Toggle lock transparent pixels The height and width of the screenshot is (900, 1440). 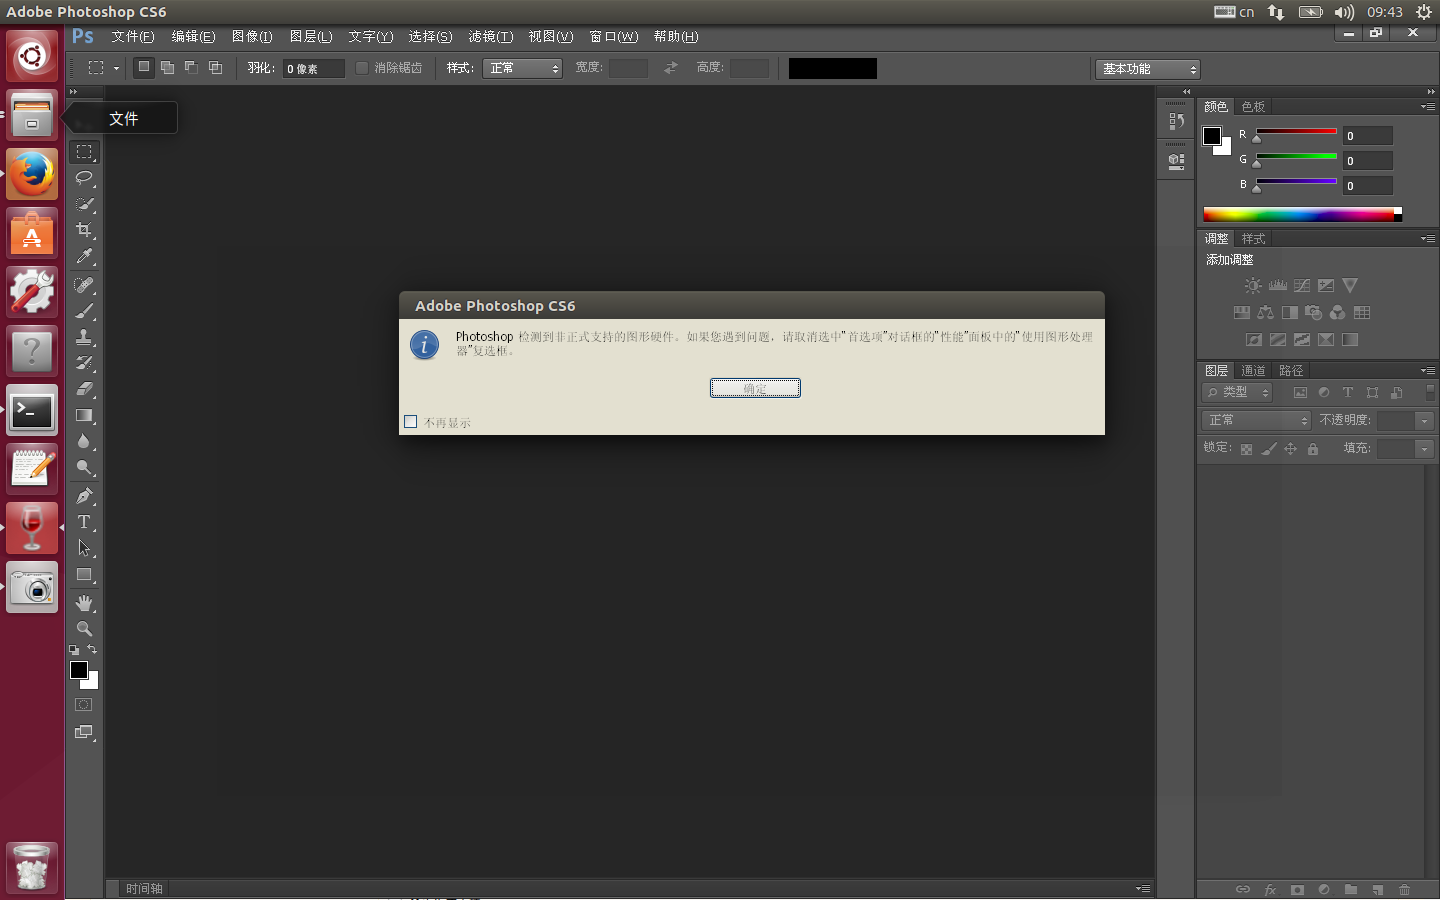[x=1246, y=449]
